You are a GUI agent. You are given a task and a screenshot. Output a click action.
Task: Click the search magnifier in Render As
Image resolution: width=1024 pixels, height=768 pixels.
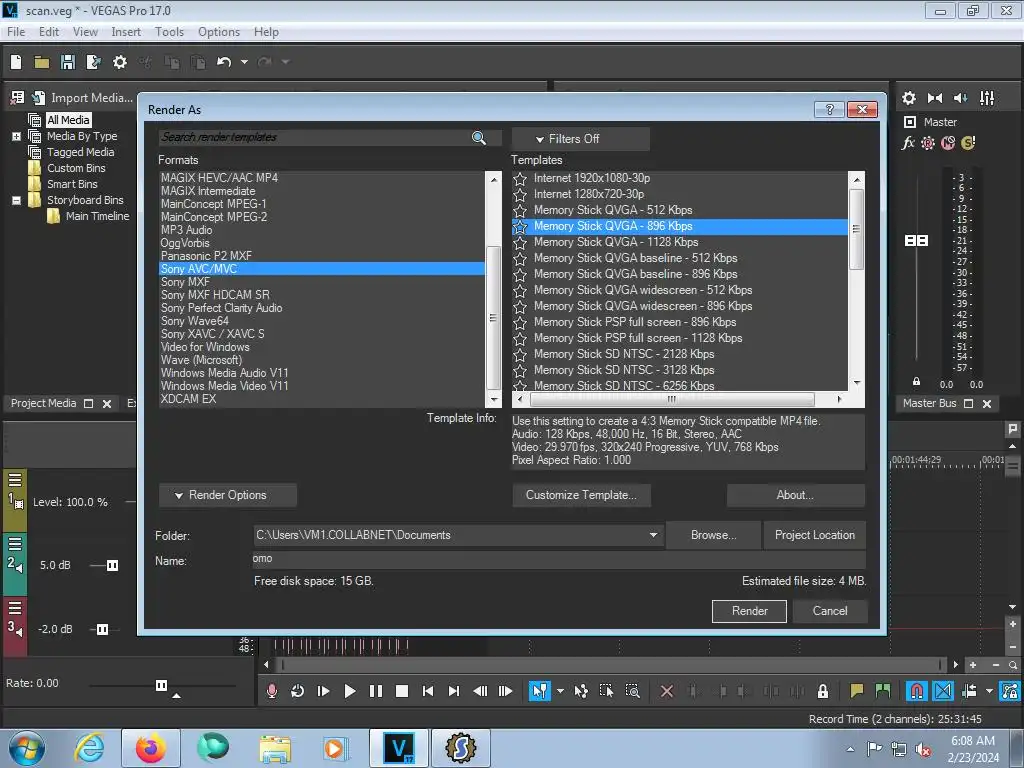pyautogui.click(x=479, y=138)
